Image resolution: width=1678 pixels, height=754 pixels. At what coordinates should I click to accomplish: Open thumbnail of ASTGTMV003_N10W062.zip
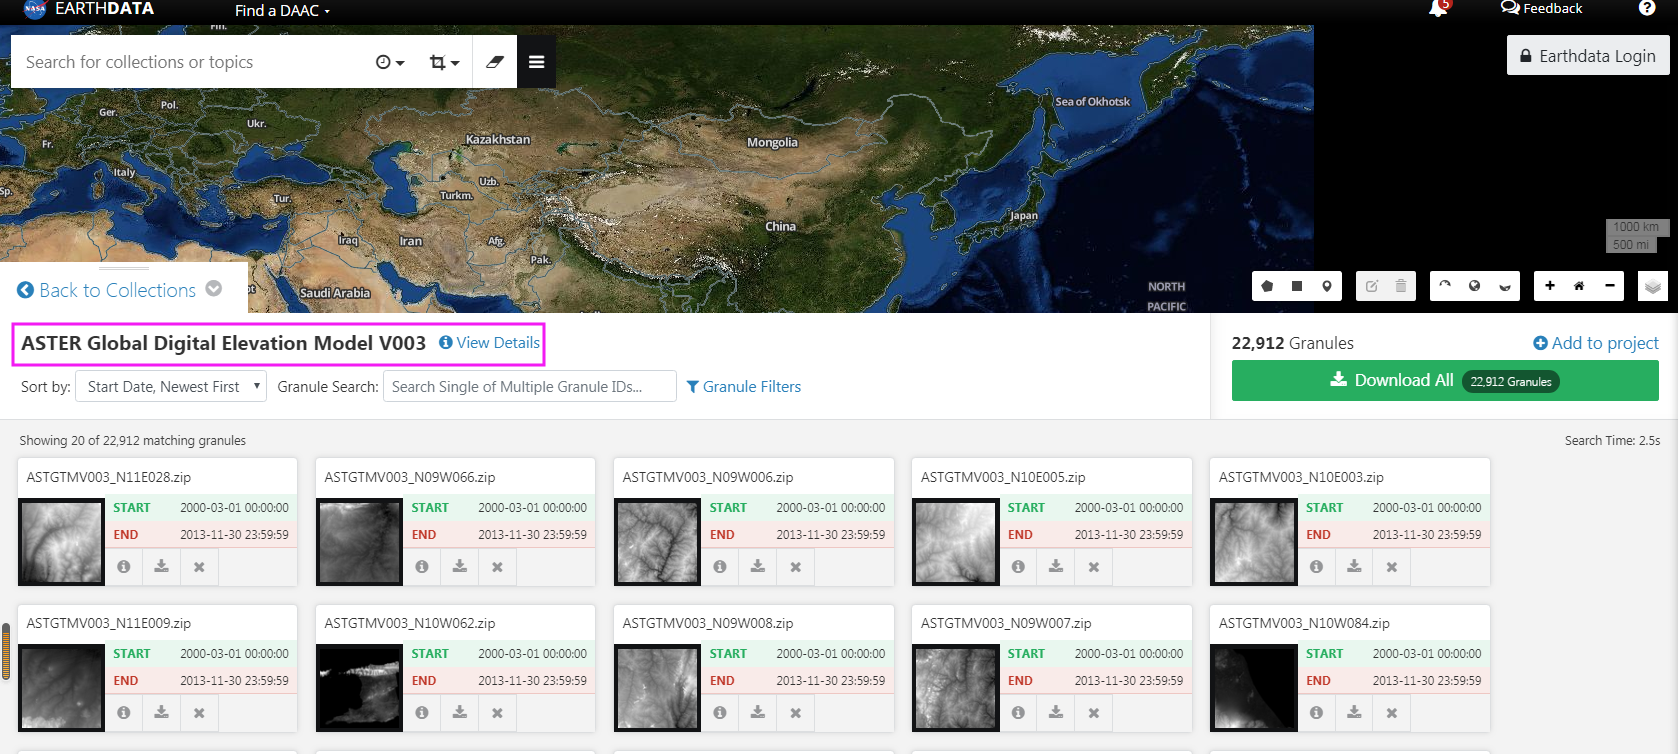click(360, 688)
